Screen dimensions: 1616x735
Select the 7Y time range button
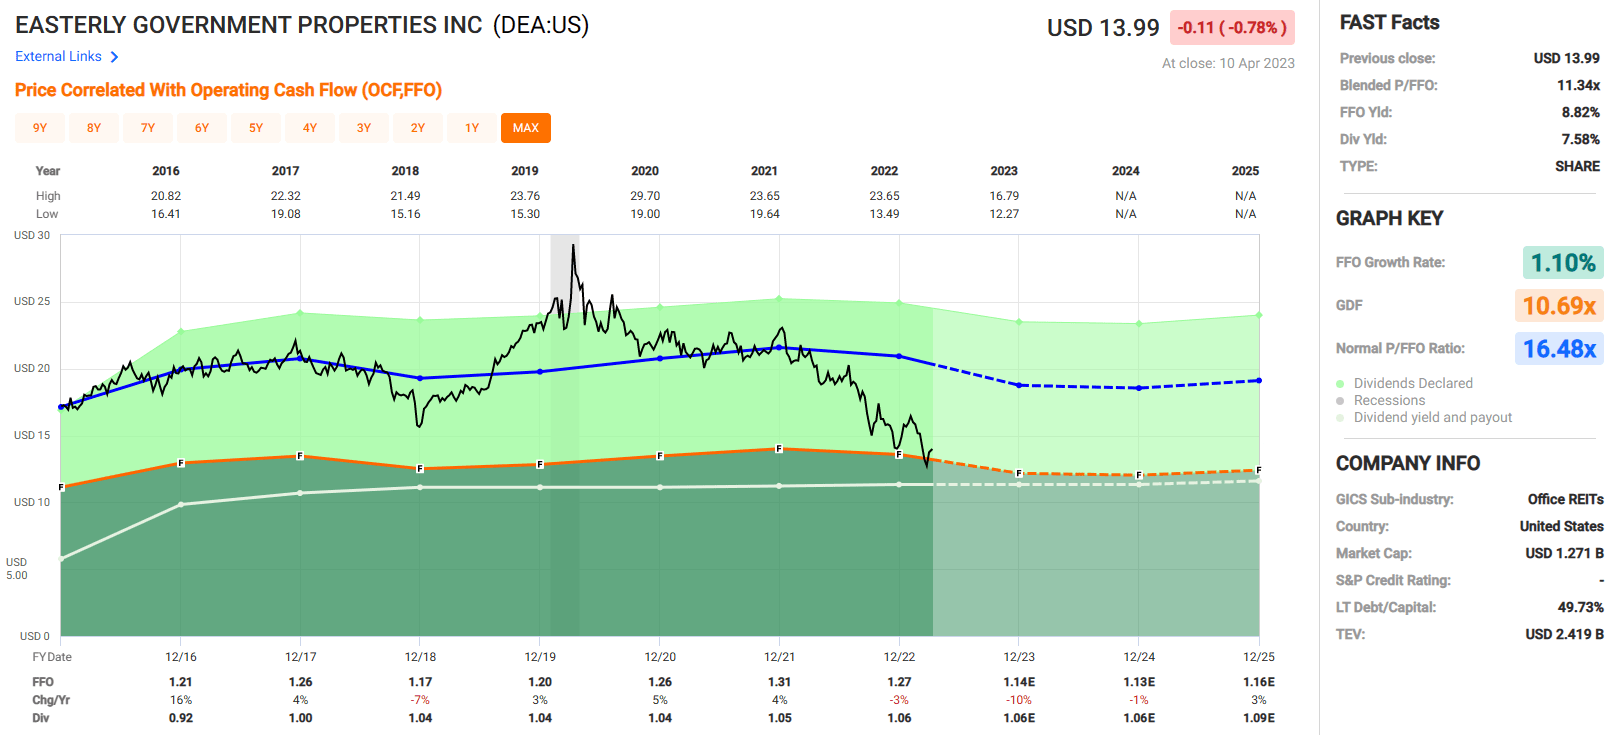click(x=148, y=128)
